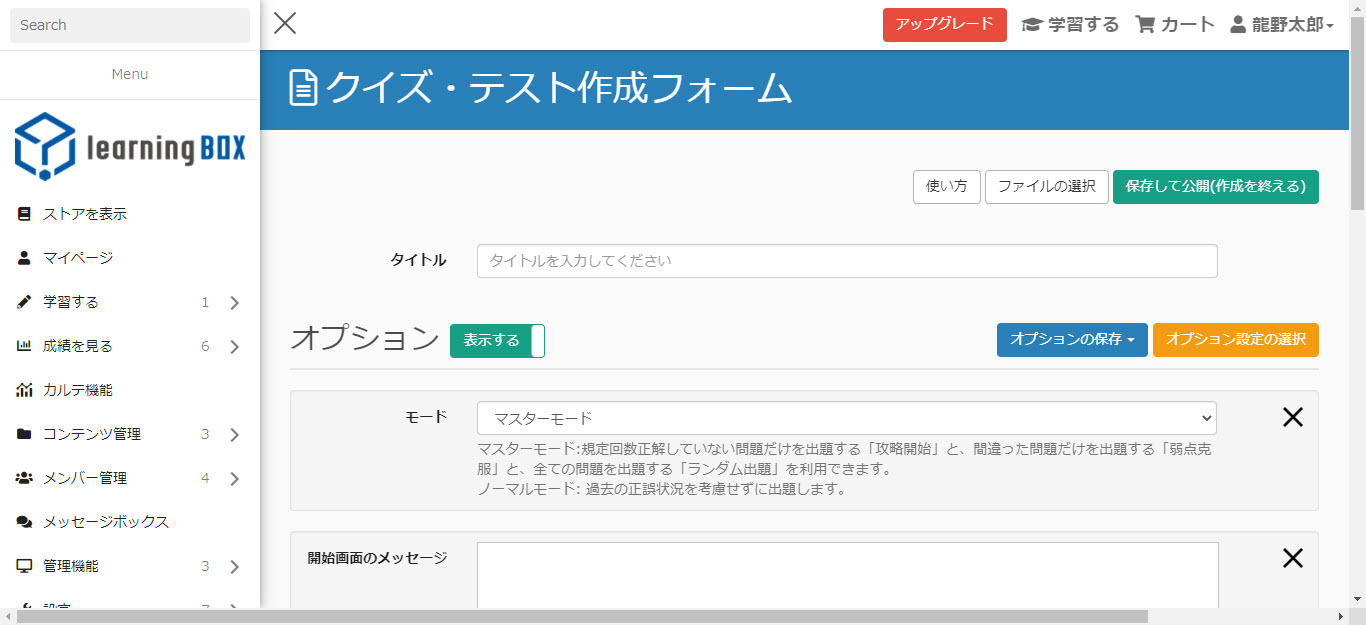Open the shopping cart カート
The image size is (1366, 625).
point(1175,25)
